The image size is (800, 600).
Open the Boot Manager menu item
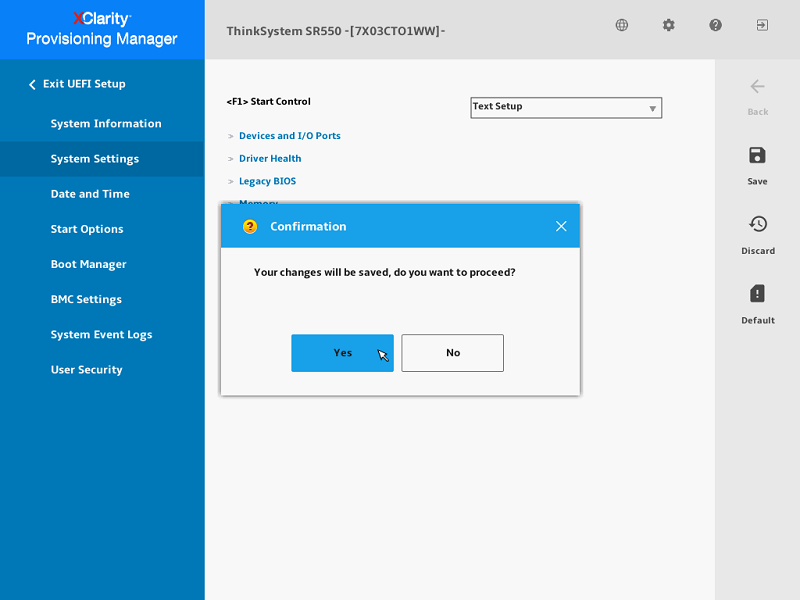(x=88, y=265)
